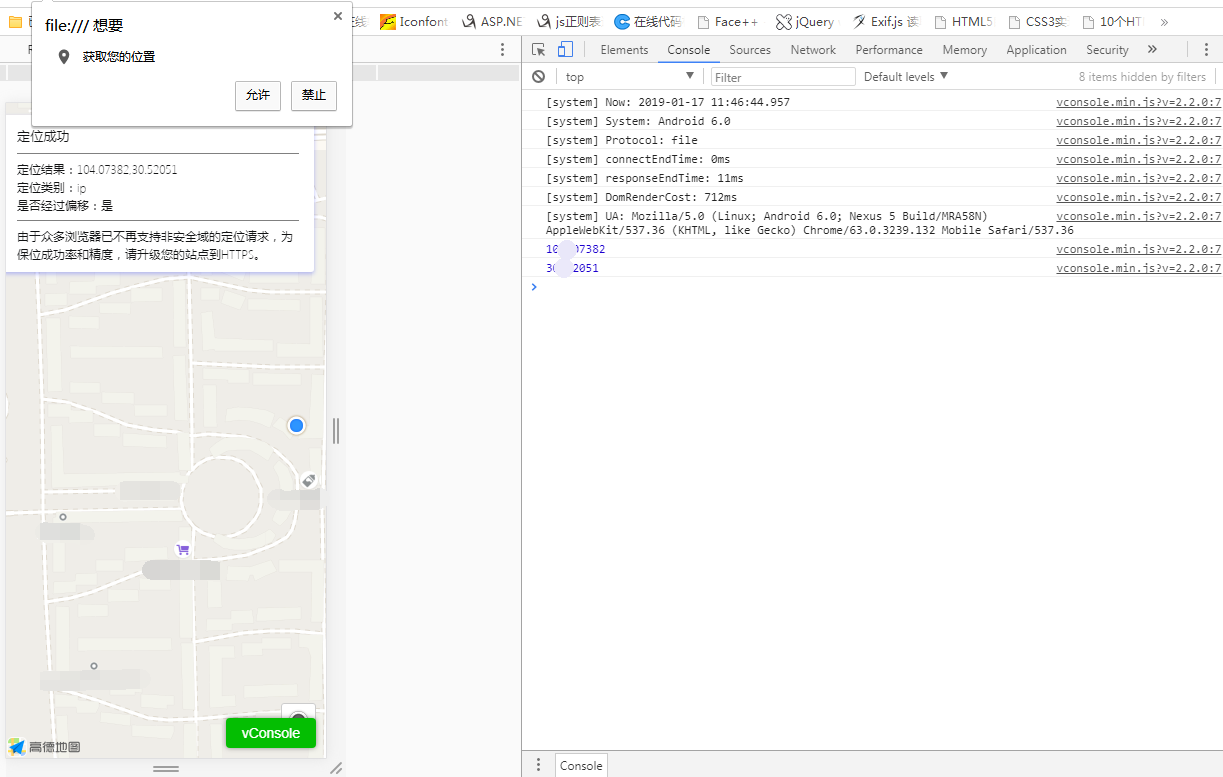Image resolution: width=1223 pixels, height=777 pixels.
Task: Open Face++ bookmark
Action: coord(727,21)
